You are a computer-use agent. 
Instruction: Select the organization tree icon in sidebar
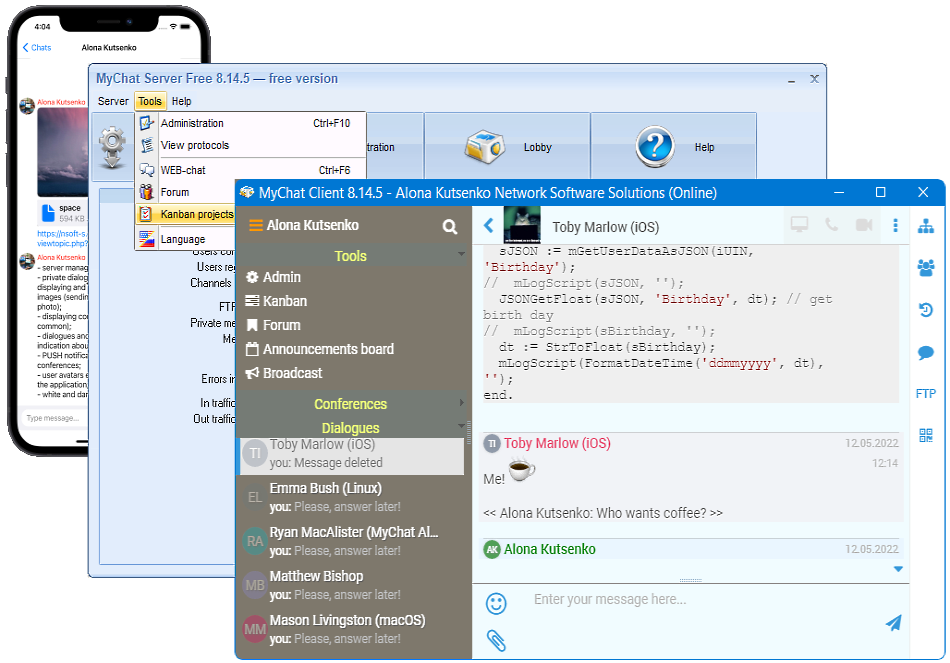coord(925,226)
